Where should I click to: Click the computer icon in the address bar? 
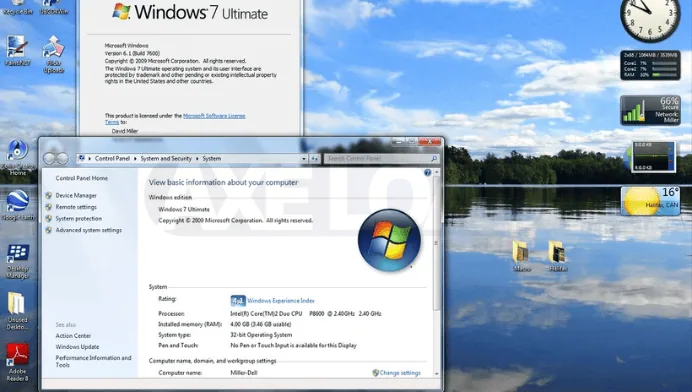(x=81, y=158)
